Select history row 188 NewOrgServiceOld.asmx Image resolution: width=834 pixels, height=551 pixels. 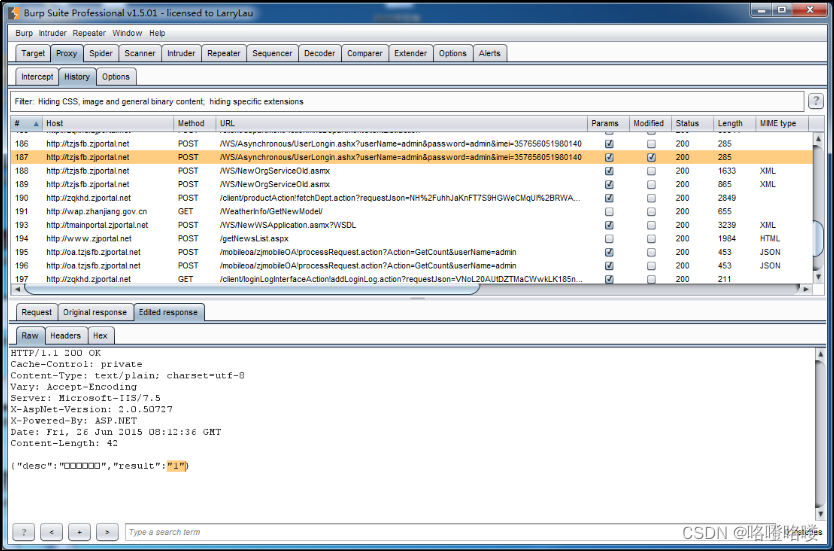[x=412, y=171]
